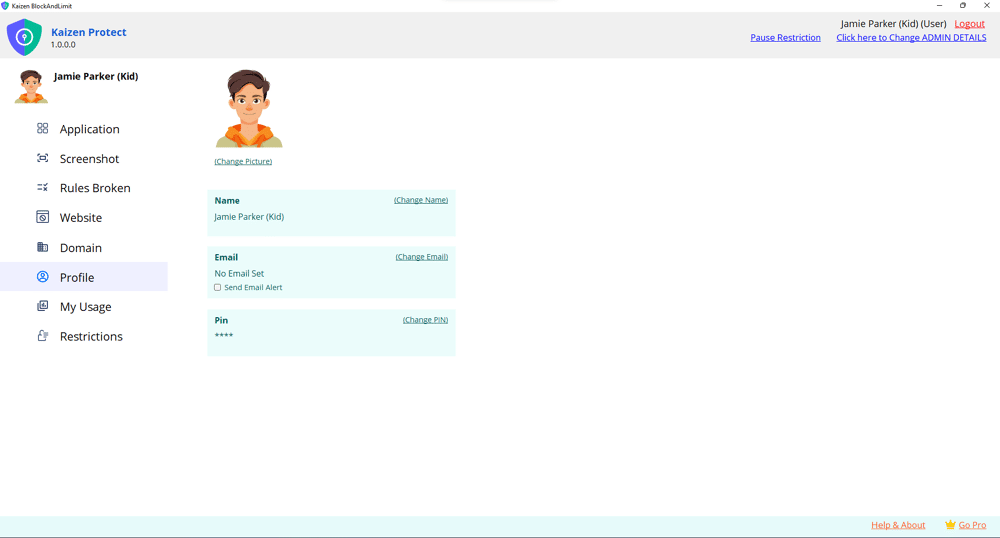
Task: Click the Website browser icon in sidebar
Action: pos(42,217)
